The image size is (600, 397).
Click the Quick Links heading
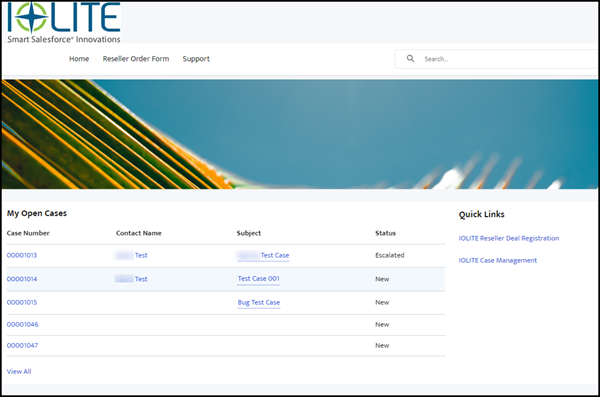[481, 214]
